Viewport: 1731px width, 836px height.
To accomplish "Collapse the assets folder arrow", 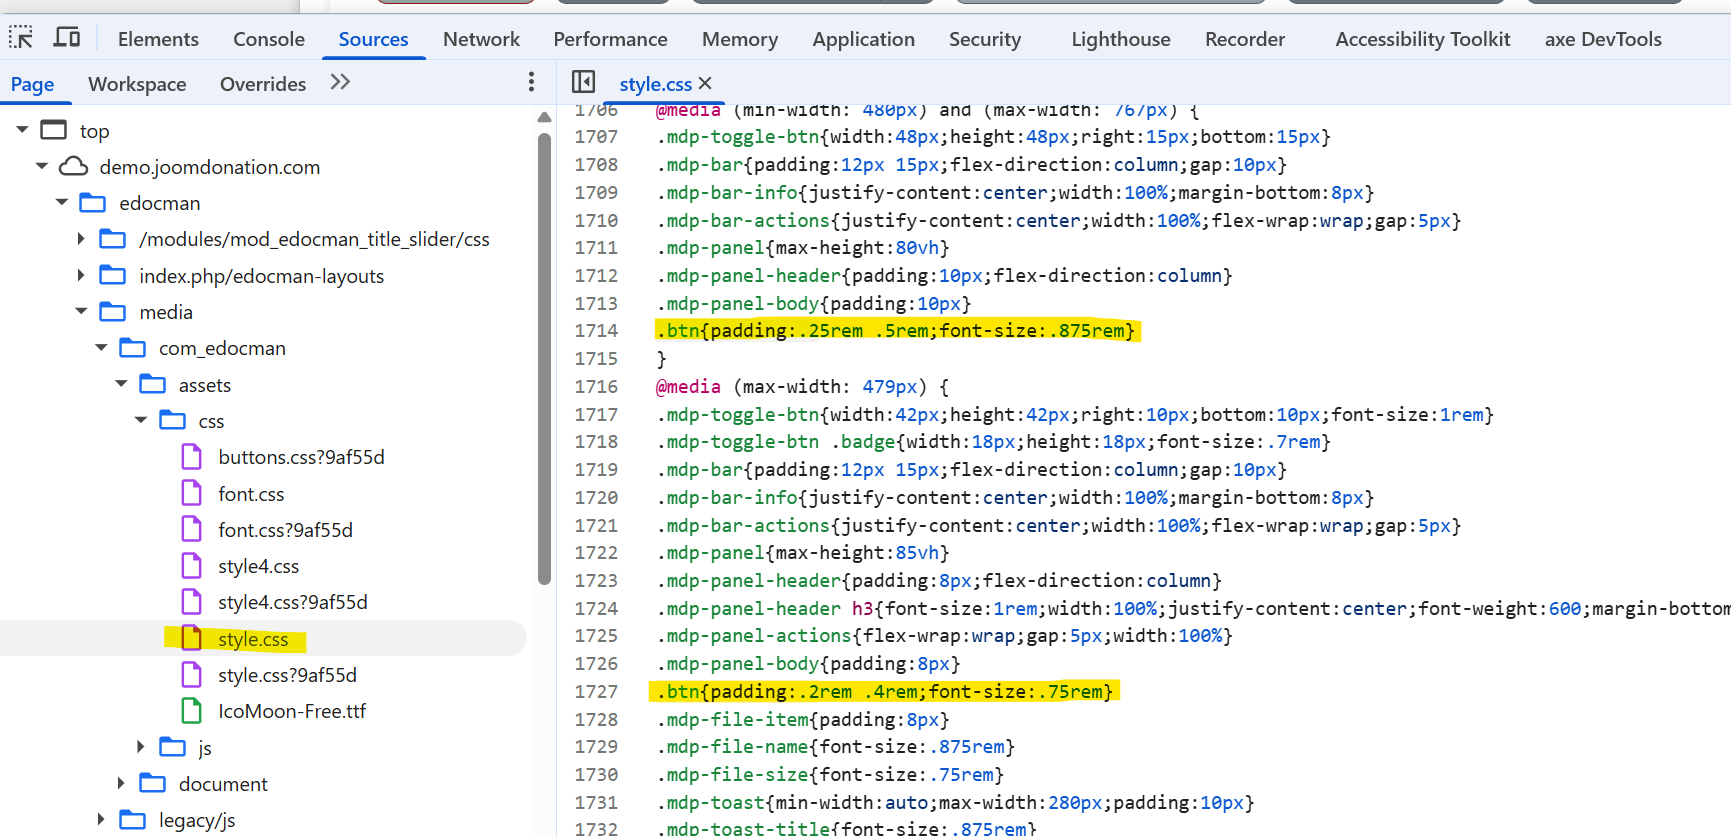I will click(x=121, y=384).
